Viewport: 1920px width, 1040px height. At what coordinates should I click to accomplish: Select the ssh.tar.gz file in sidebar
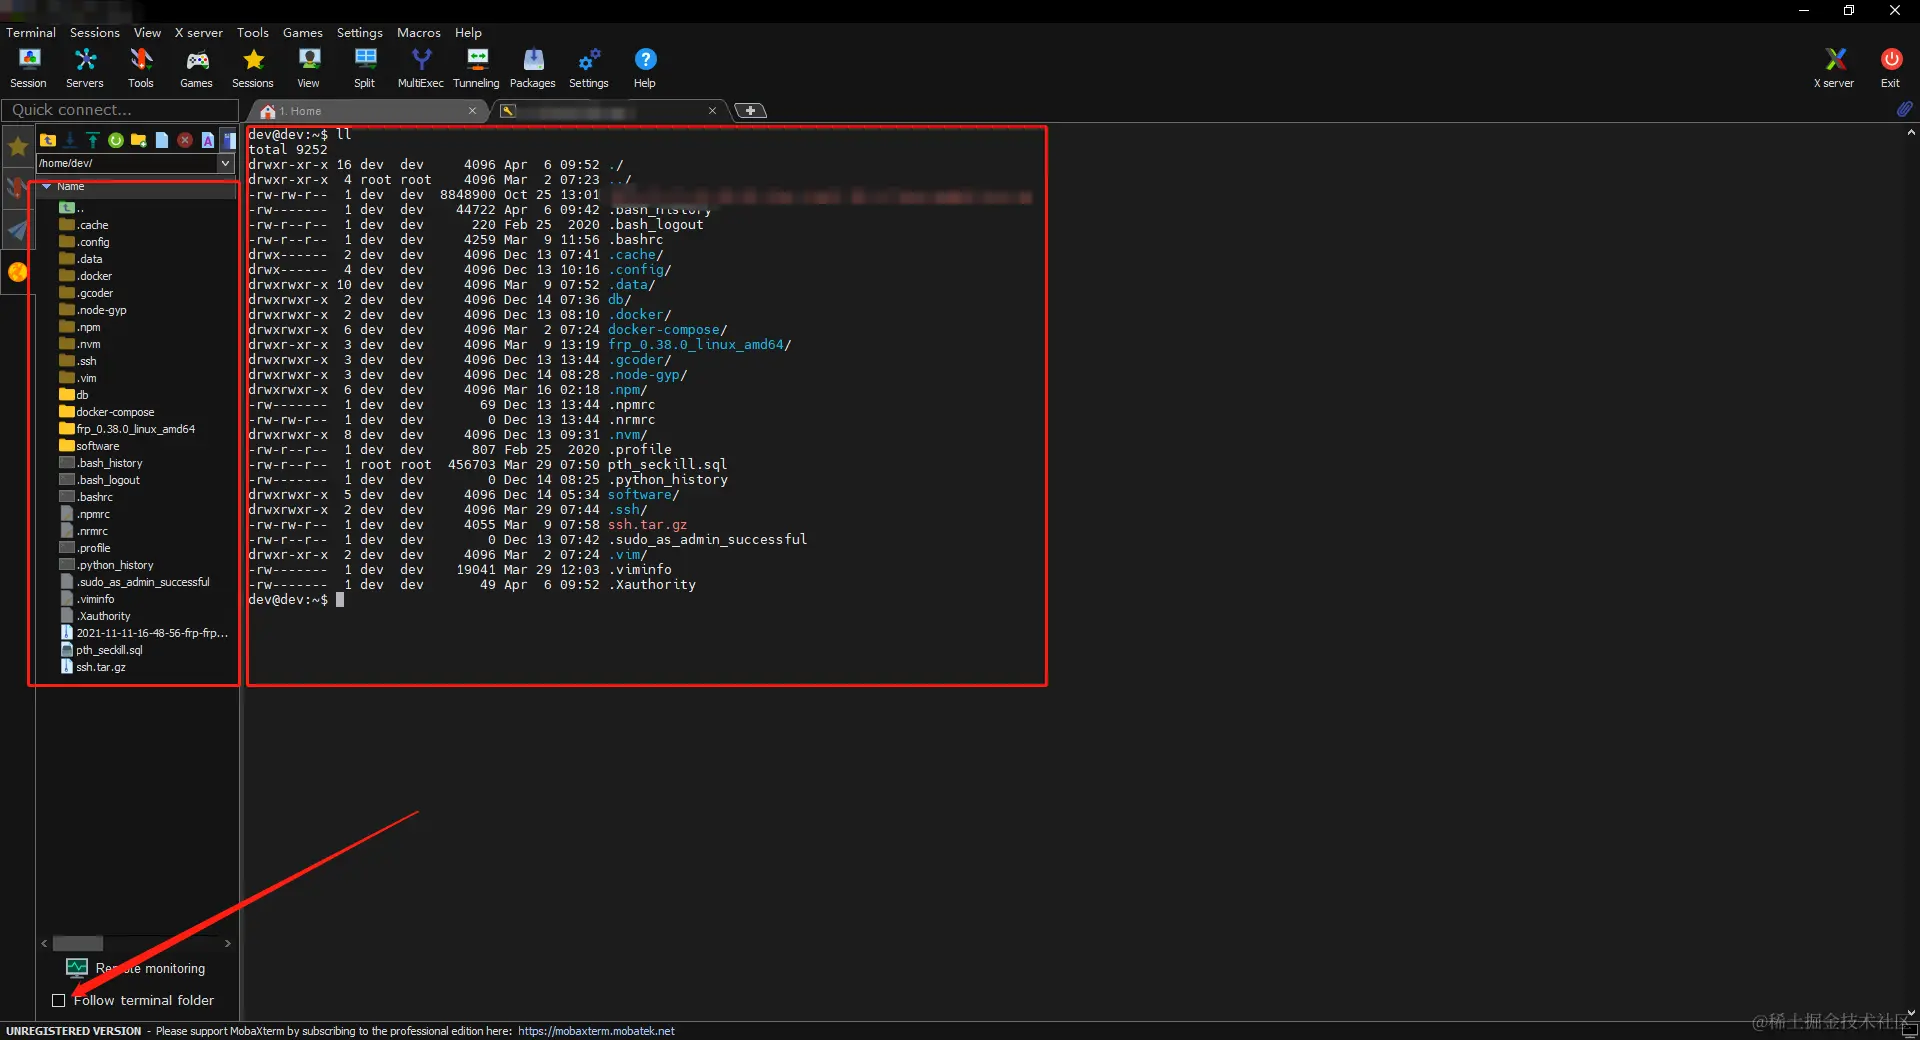tap(93, 667)
